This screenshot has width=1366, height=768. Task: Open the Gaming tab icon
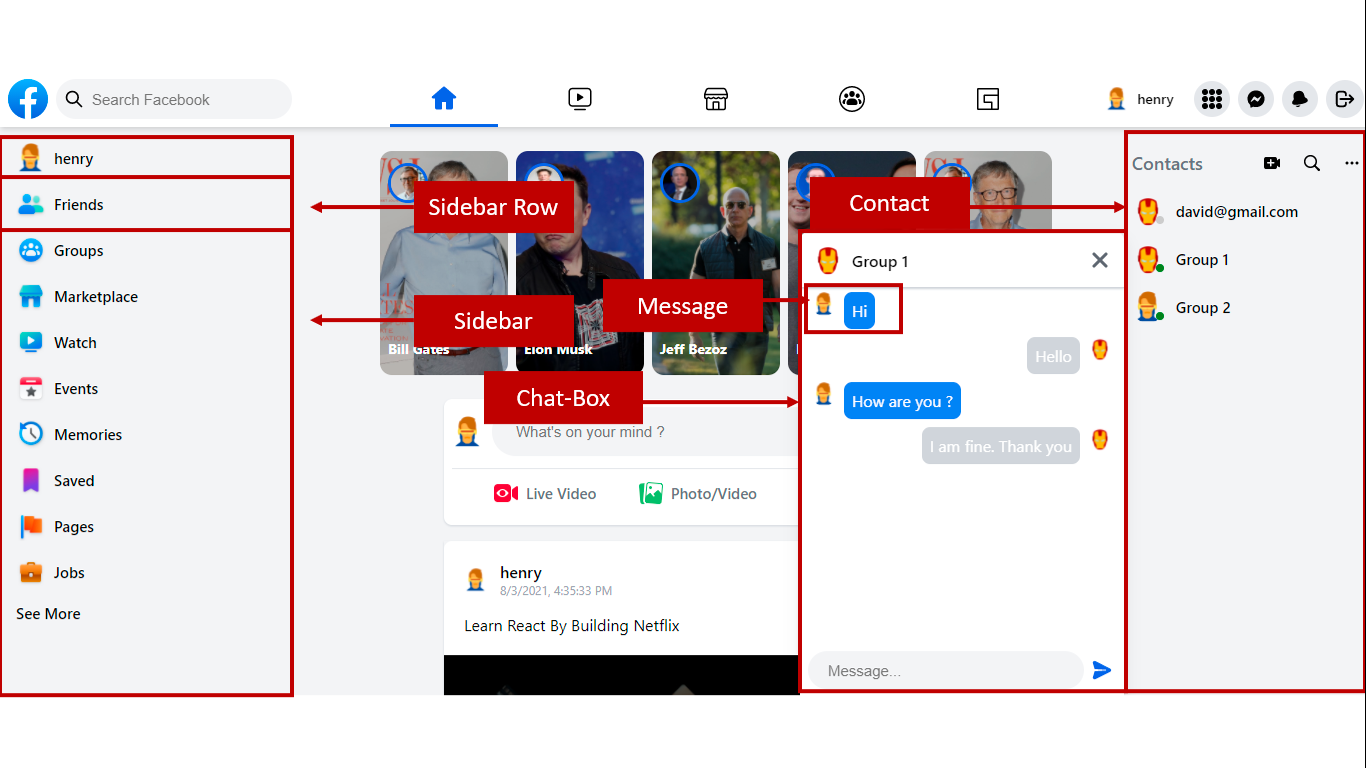pos(988,99)
